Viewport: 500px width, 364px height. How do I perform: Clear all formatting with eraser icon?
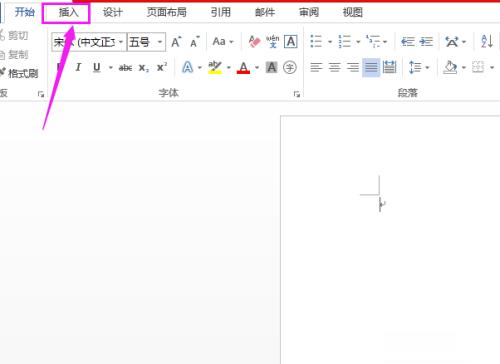pyautogui.click(x=254, y=42)
